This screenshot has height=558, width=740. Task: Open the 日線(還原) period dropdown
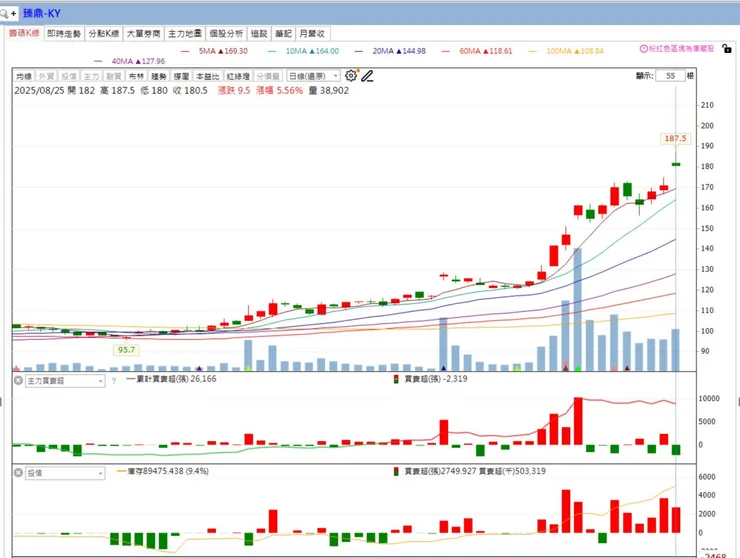coord(313,76)
